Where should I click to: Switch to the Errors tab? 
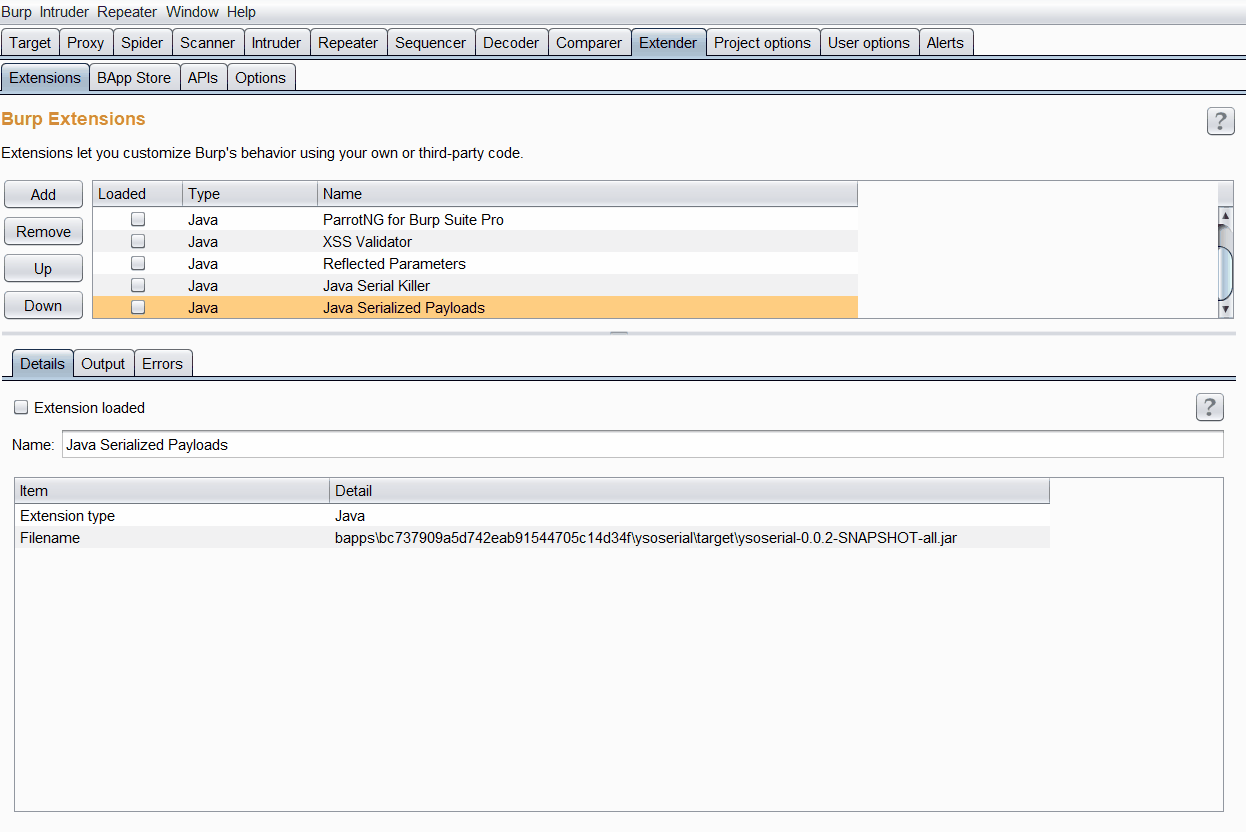[x=162, y=363]
